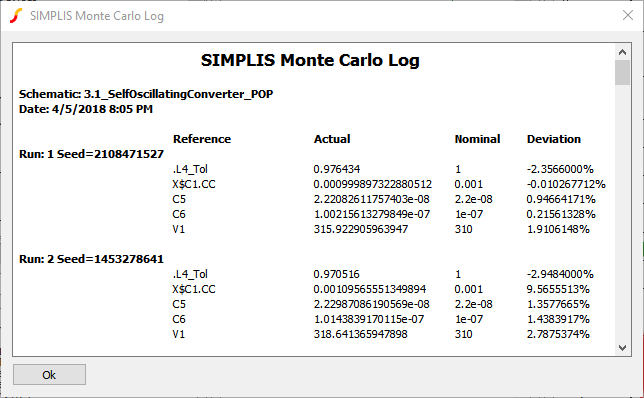This screenshot has width=644, height=398.
Task: Click the Nominal column header
Action: 477,139
